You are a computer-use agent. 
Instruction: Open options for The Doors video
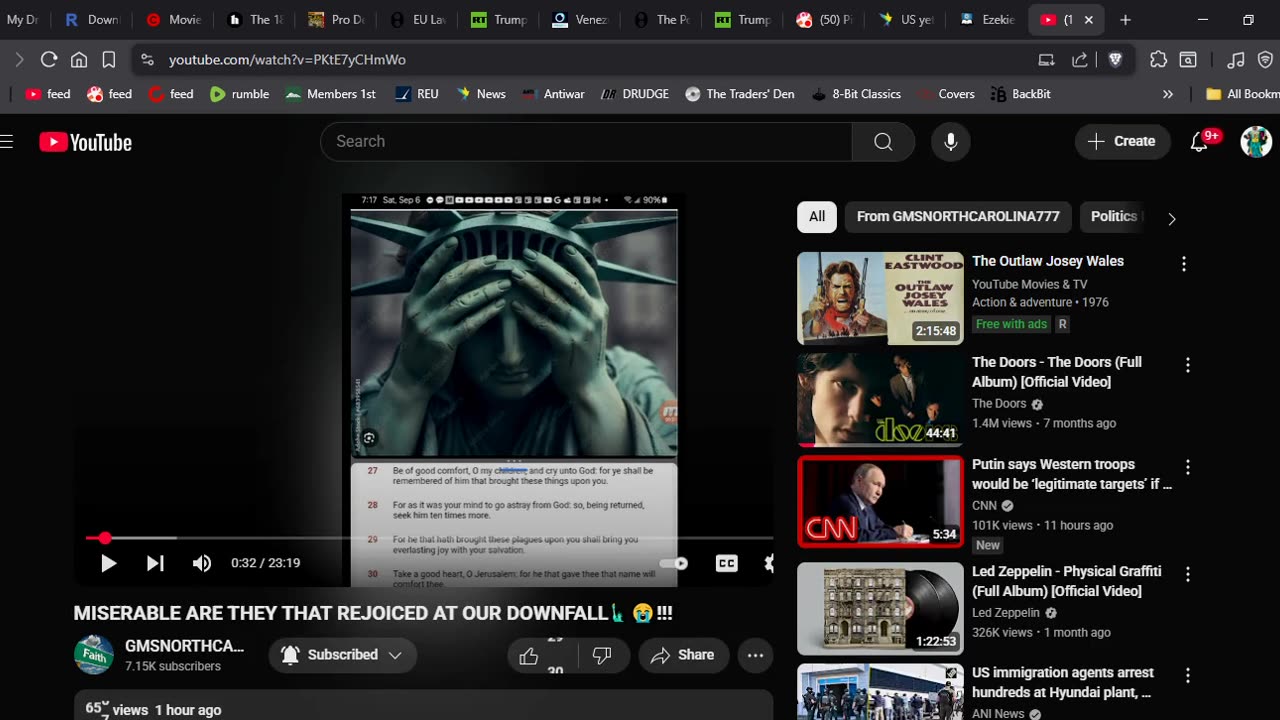pos(1188,365)
